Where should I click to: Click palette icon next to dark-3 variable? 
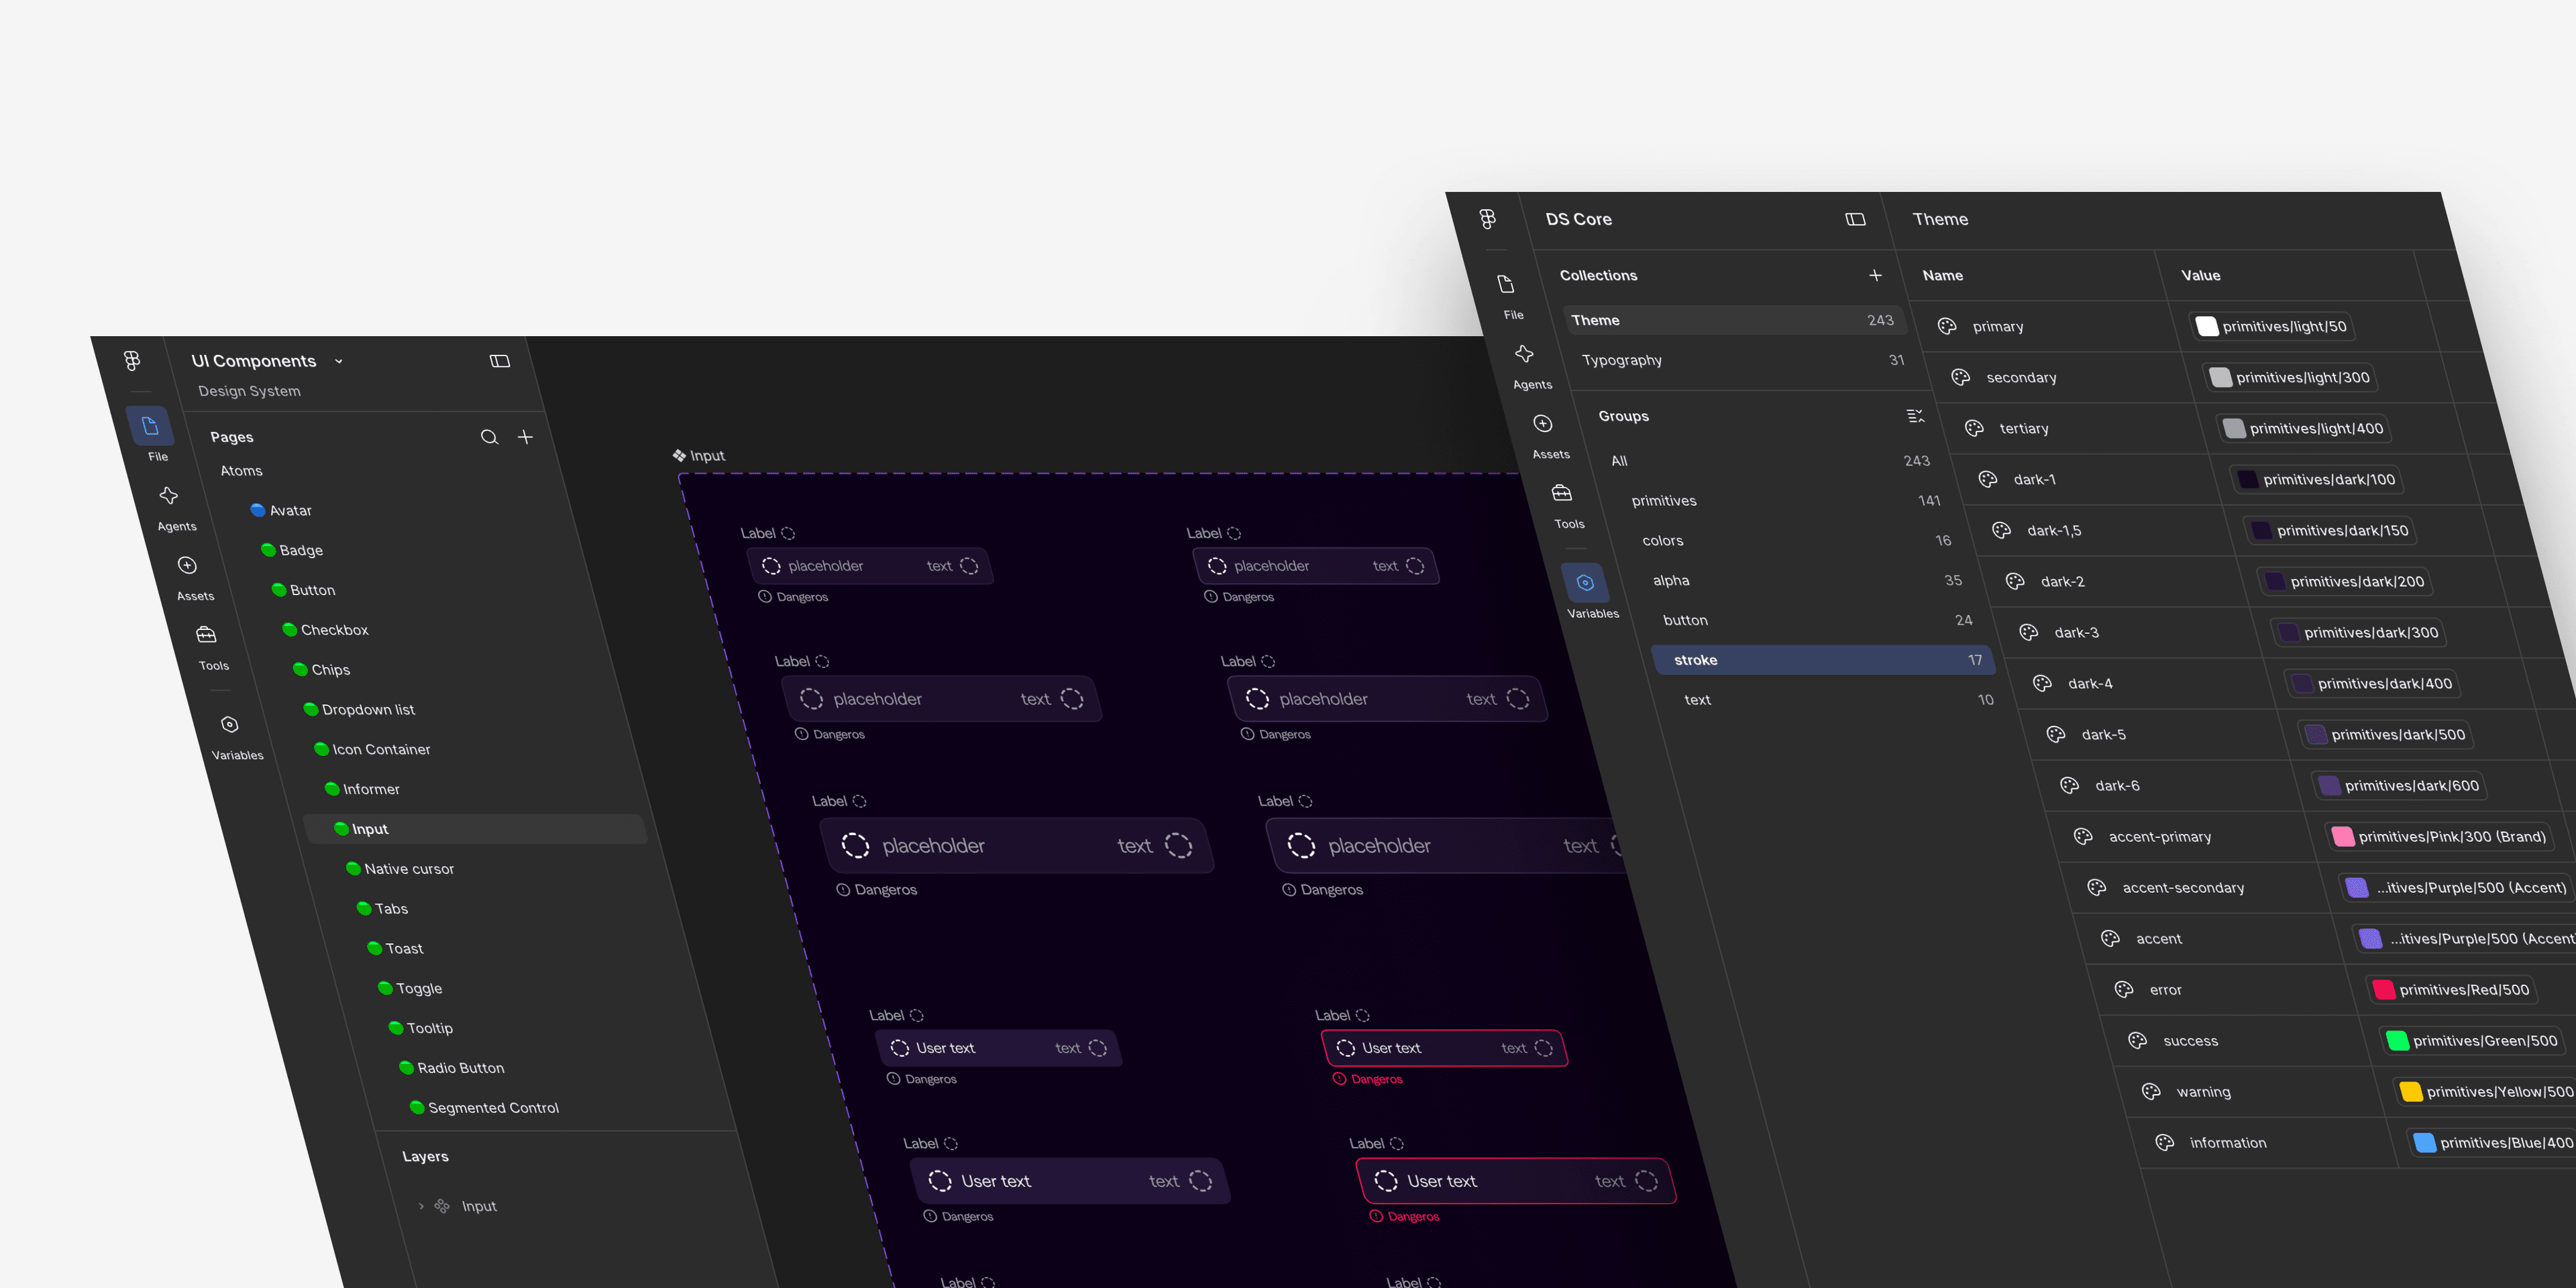[x=2028, y=632]
